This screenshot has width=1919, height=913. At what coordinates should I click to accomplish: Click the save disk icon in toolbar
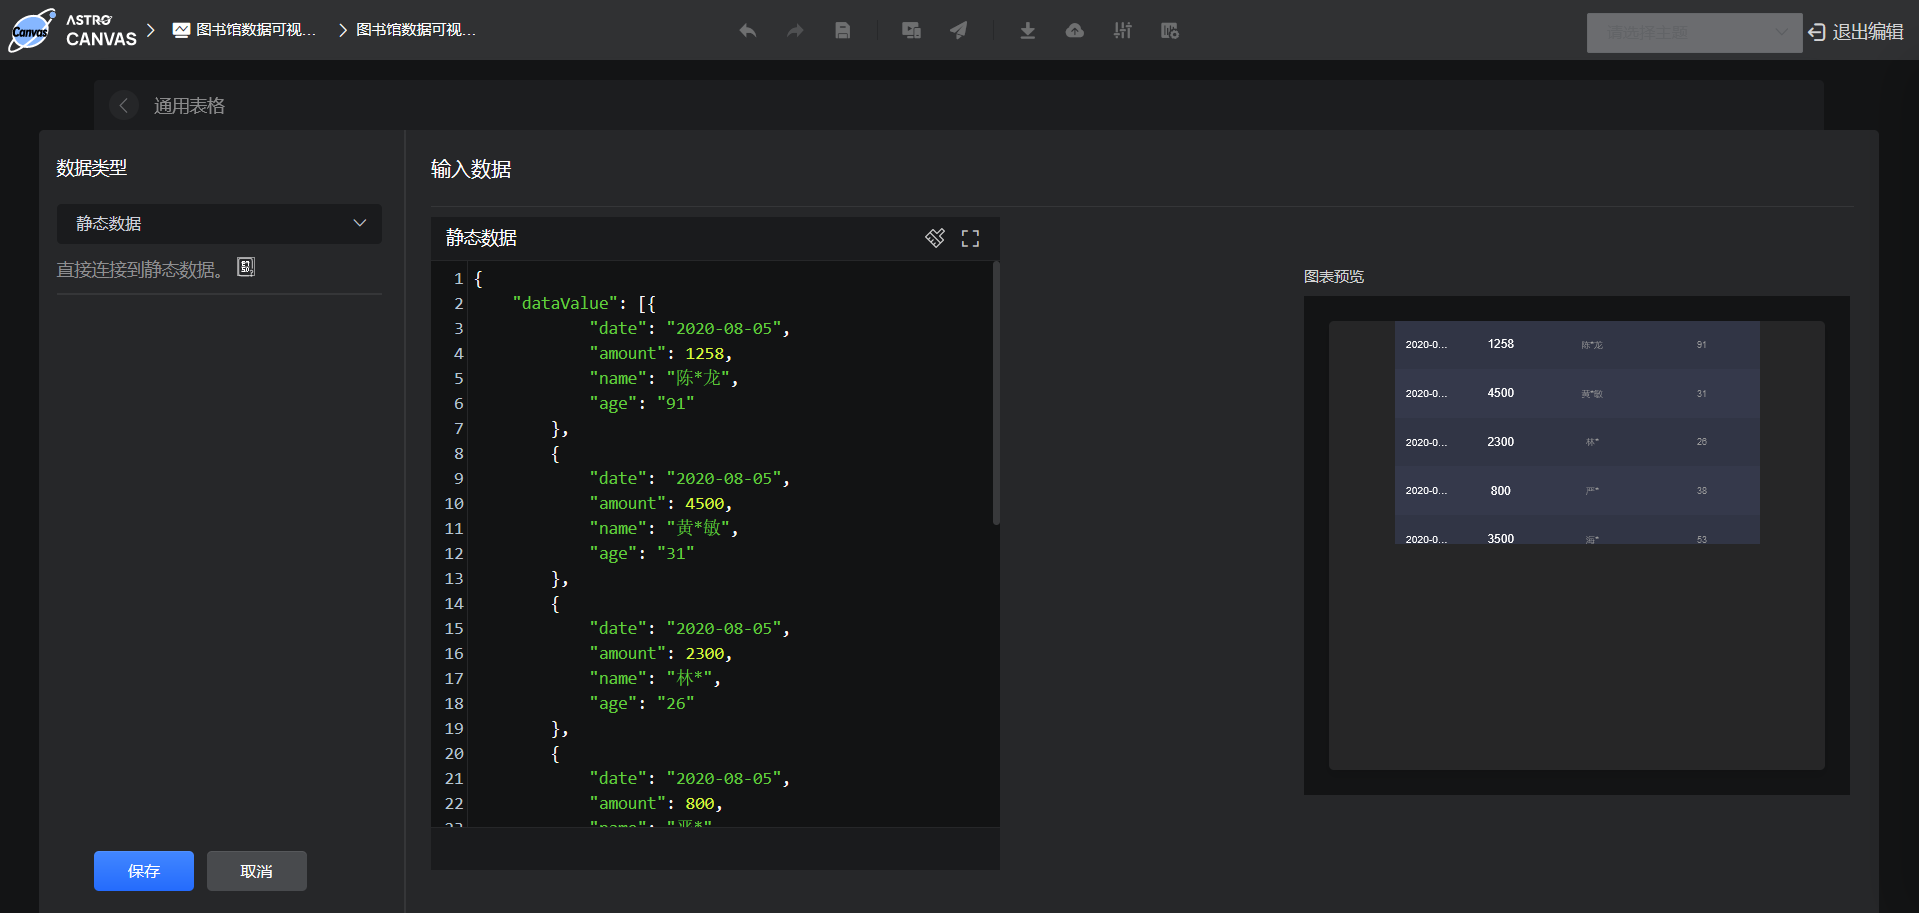[843, 31]
